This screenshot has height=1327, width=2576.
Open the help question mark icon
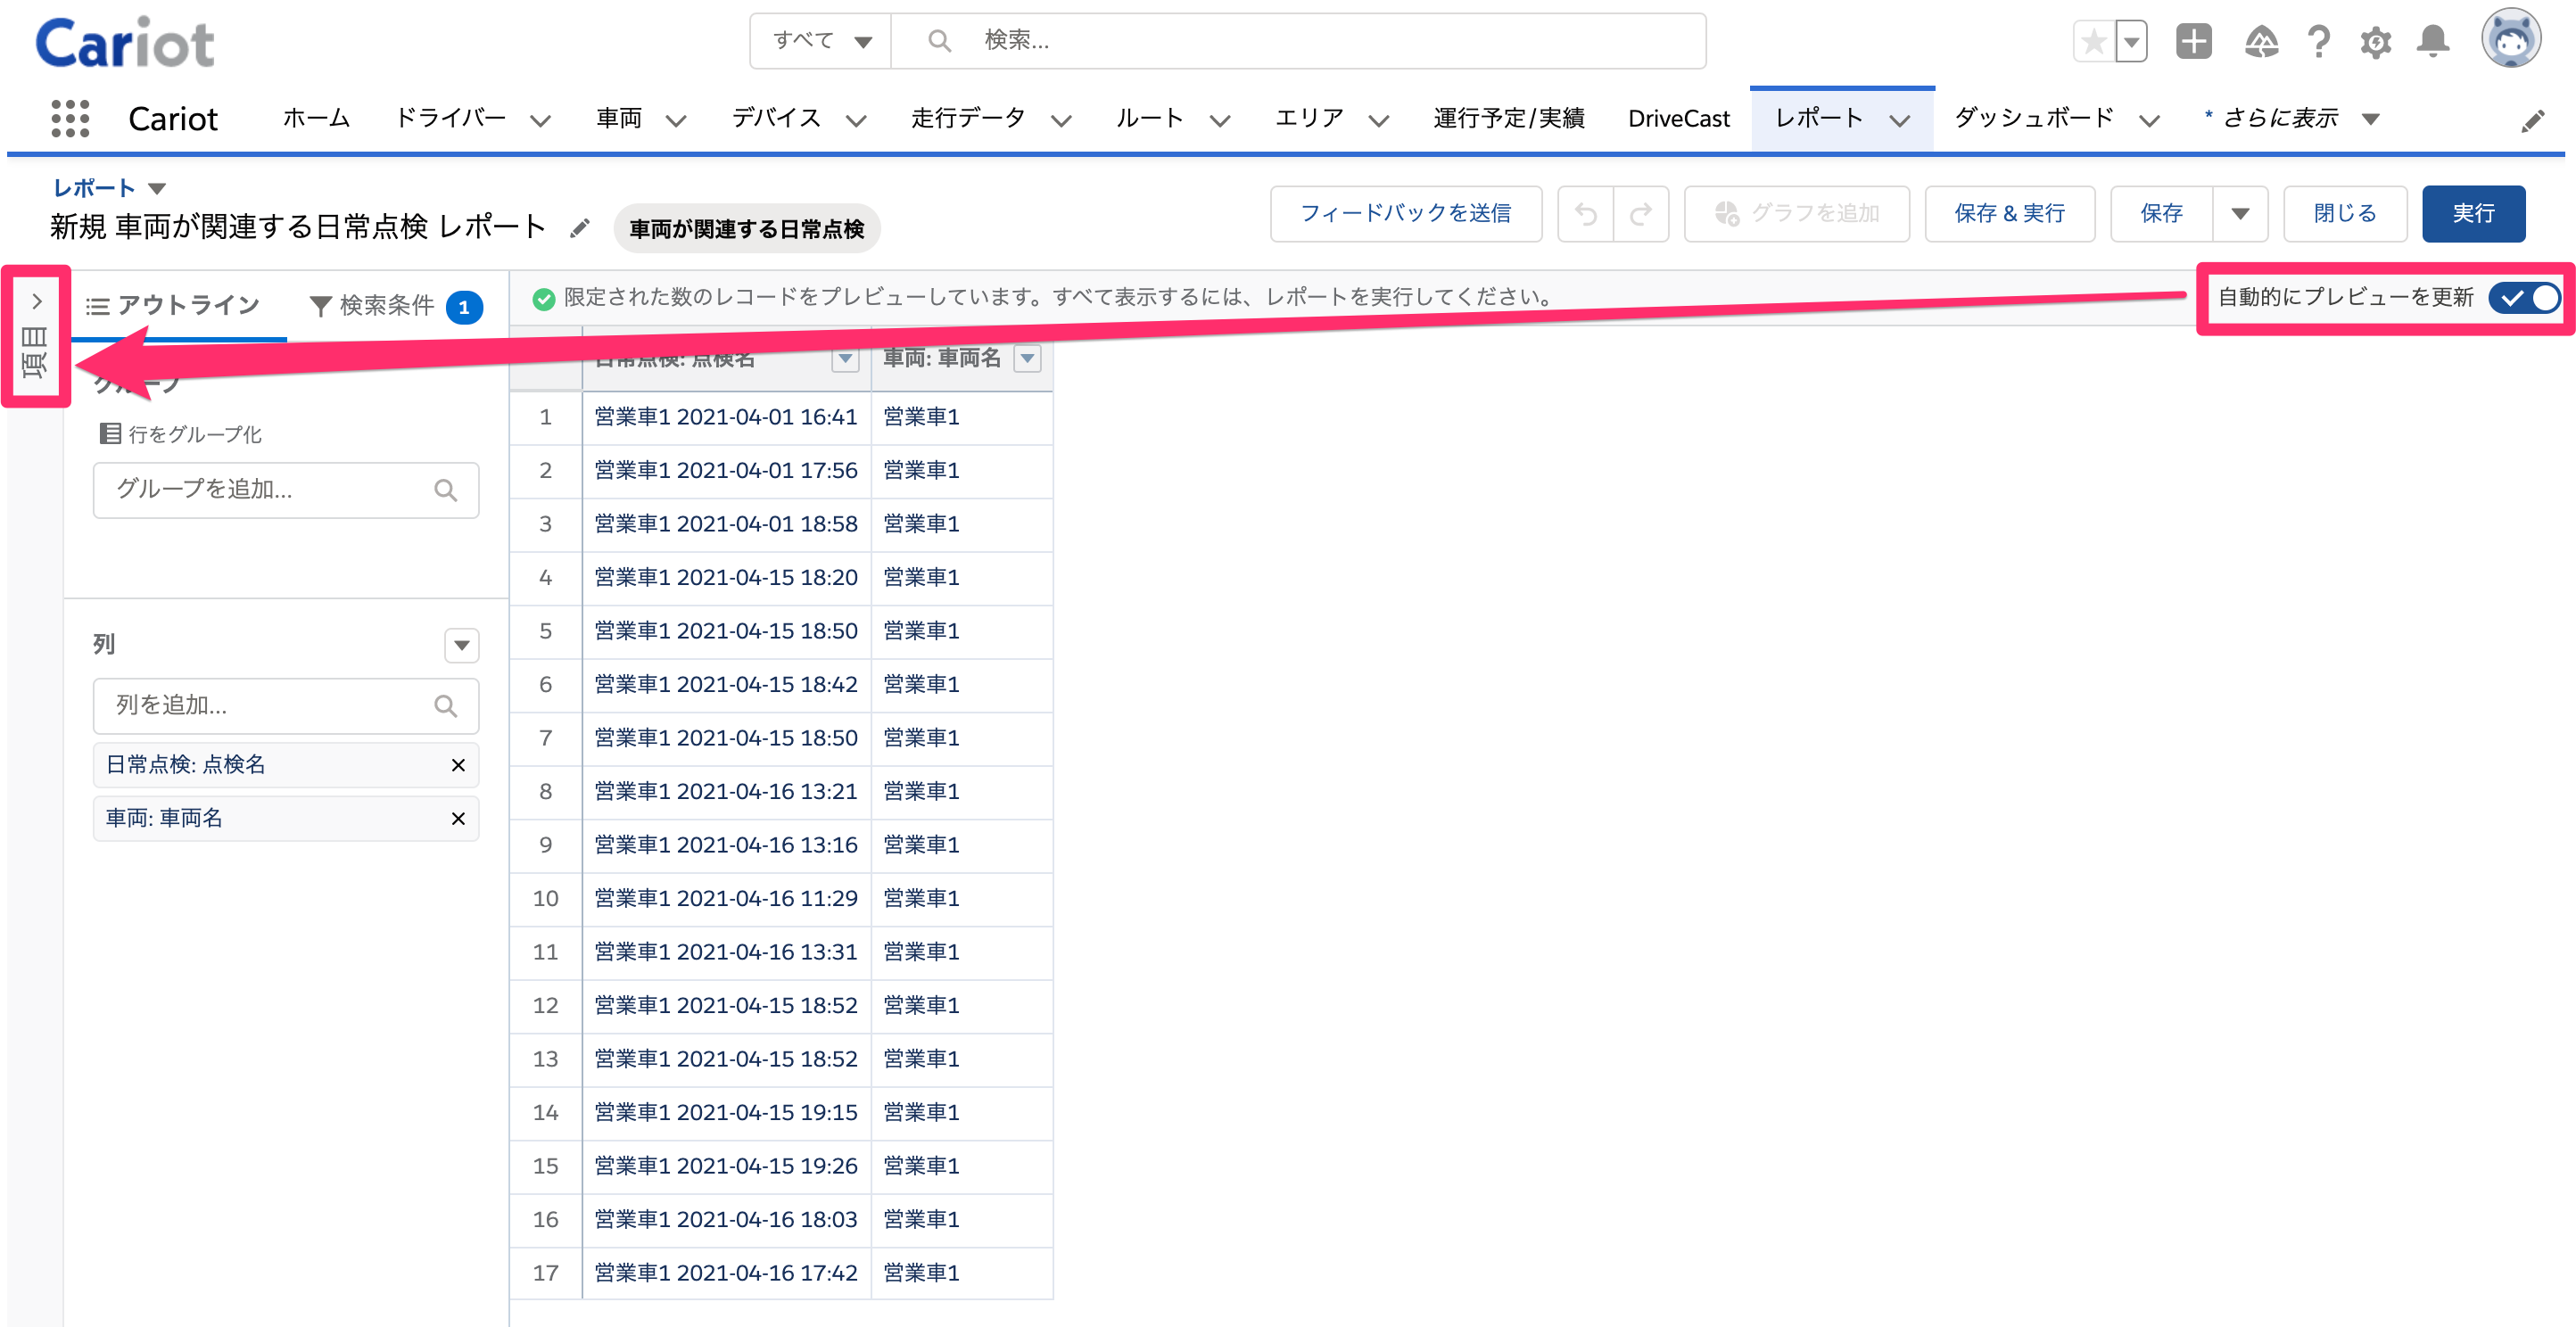click(x=2318, y=42)
